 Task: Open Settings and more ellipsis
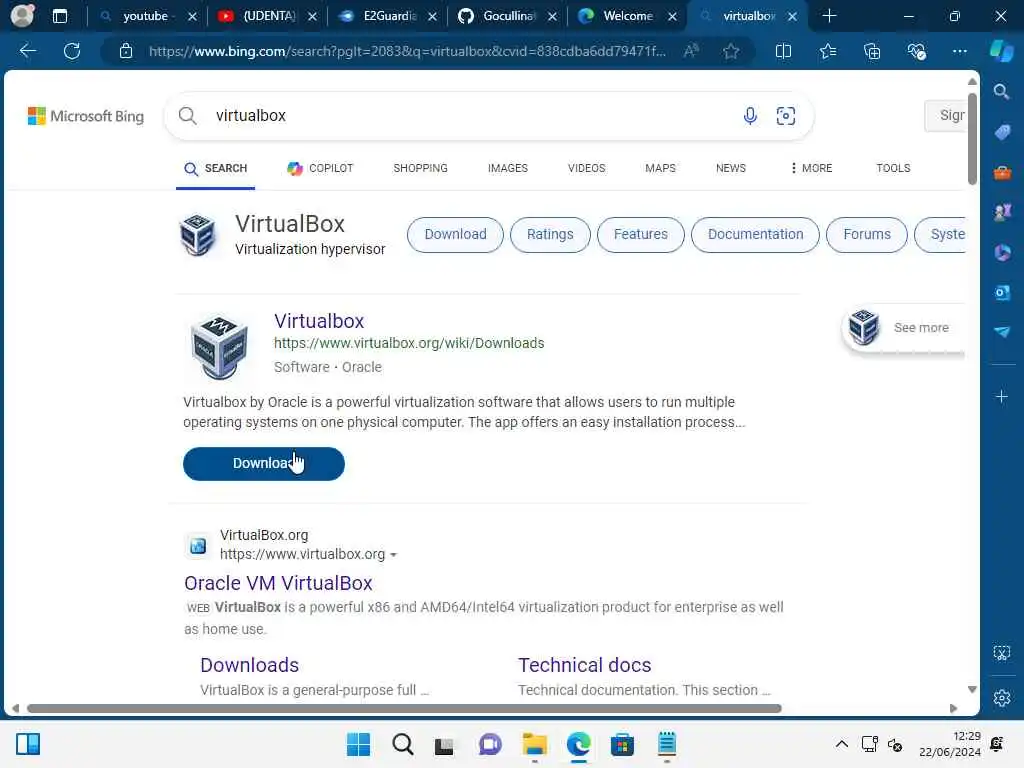coord(959,51)
